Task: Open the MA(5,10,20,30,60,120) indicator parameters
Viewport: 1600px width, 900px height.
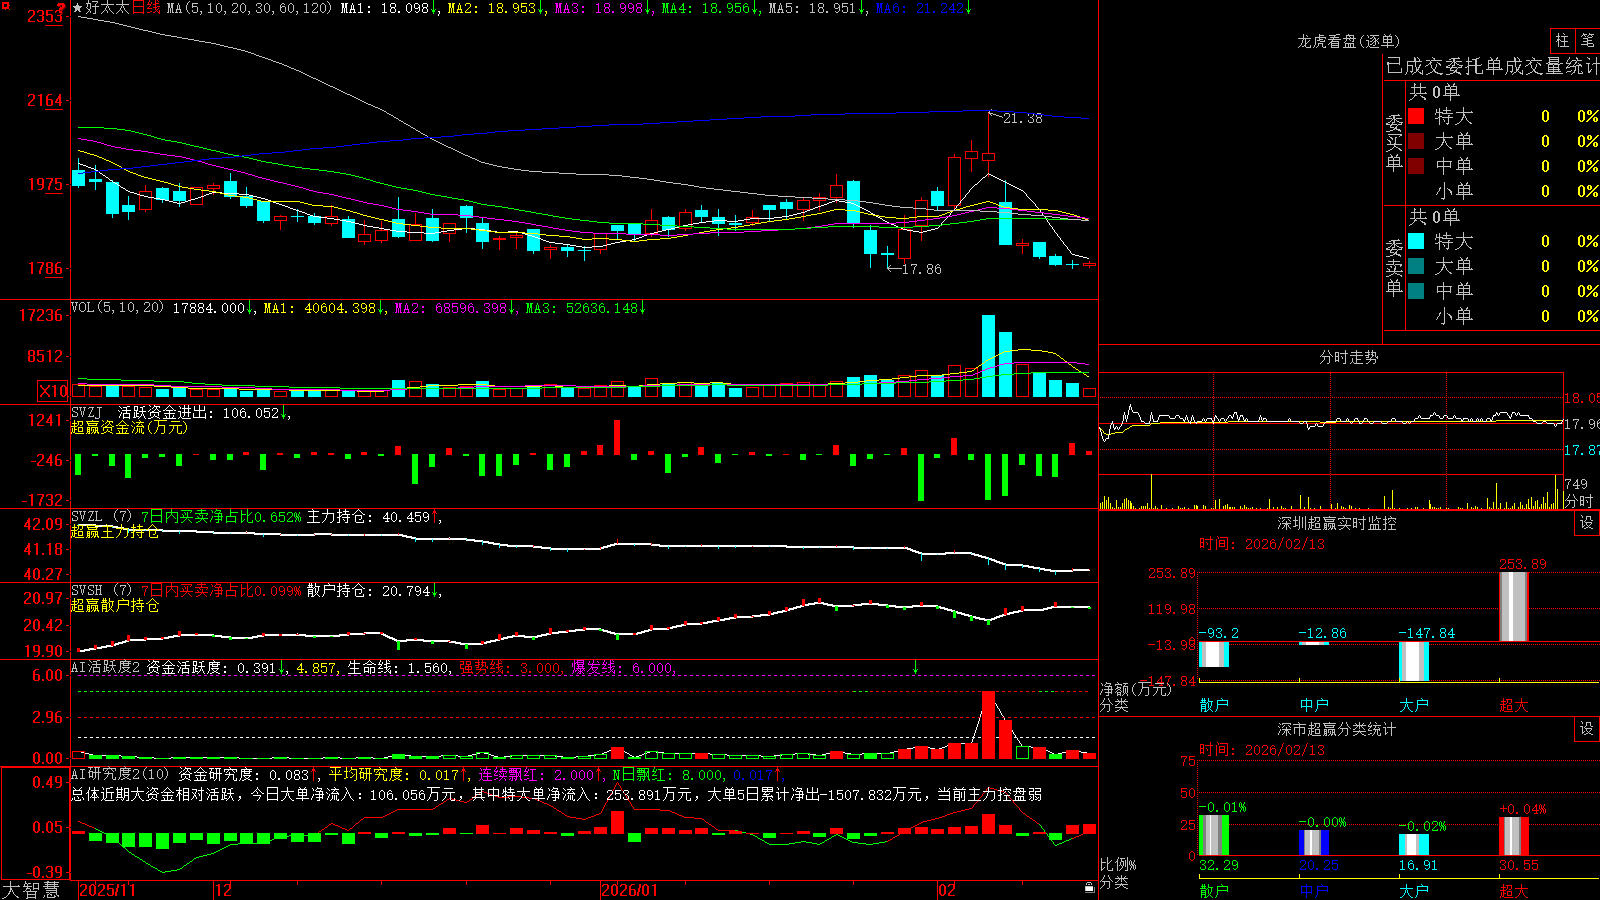Action: tap(249, 8)
